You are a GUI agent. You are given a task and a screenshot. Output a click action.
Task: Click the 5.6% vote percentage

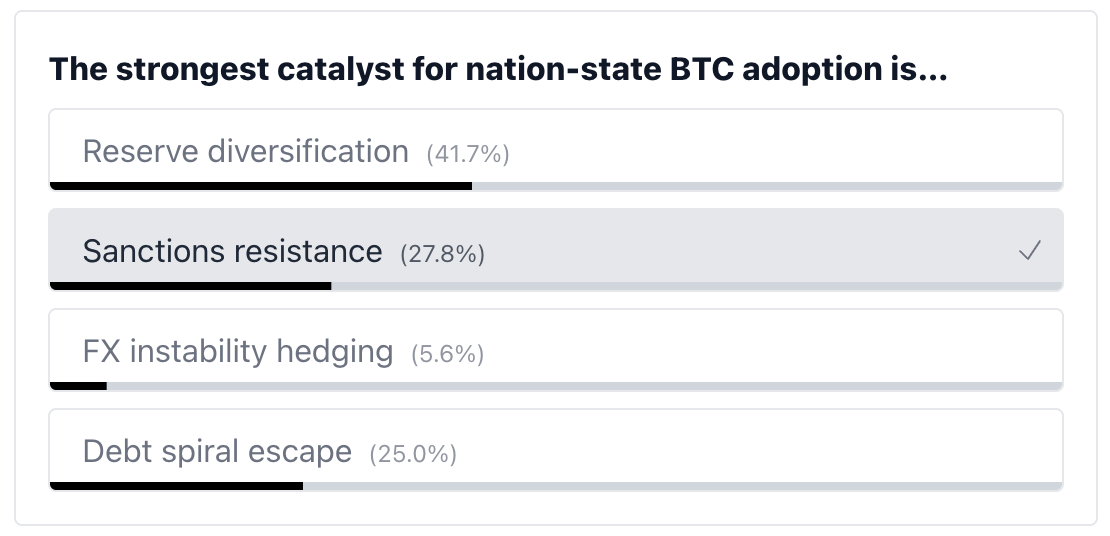point(447,354)
